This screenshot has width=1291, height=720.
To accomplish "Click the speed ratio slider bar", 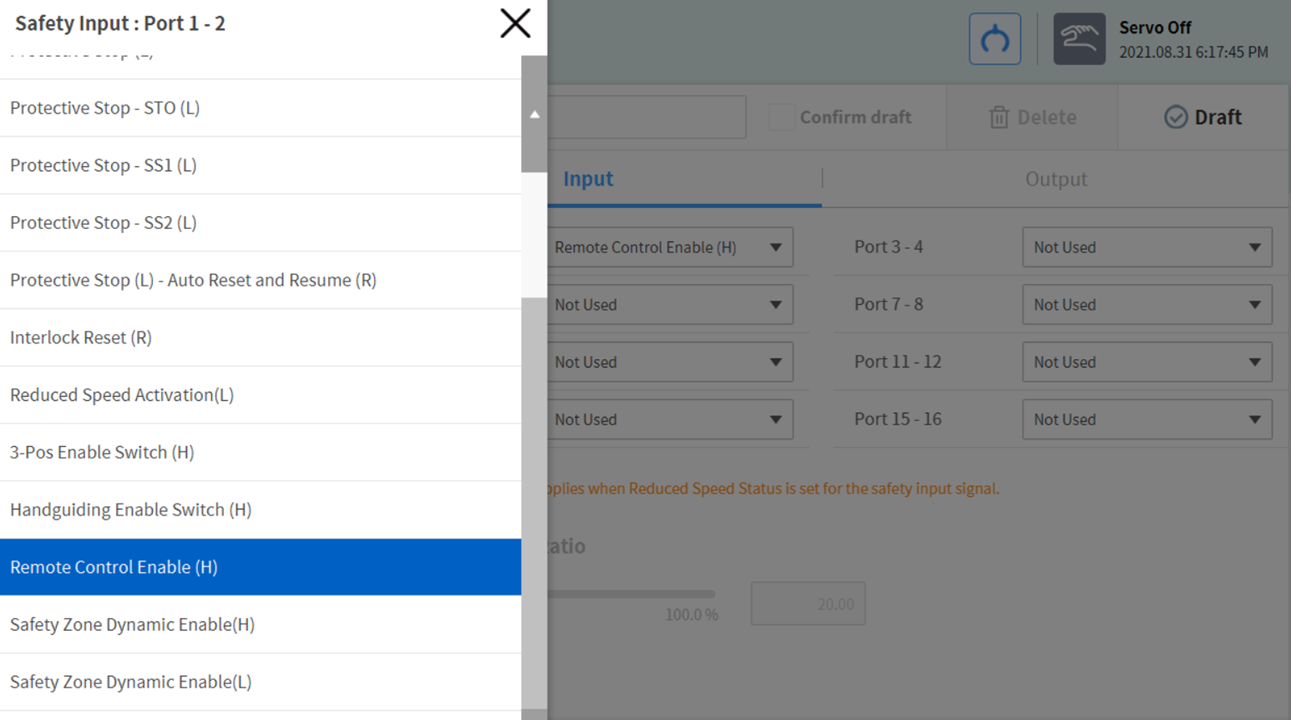I will [x=630, y=594].
